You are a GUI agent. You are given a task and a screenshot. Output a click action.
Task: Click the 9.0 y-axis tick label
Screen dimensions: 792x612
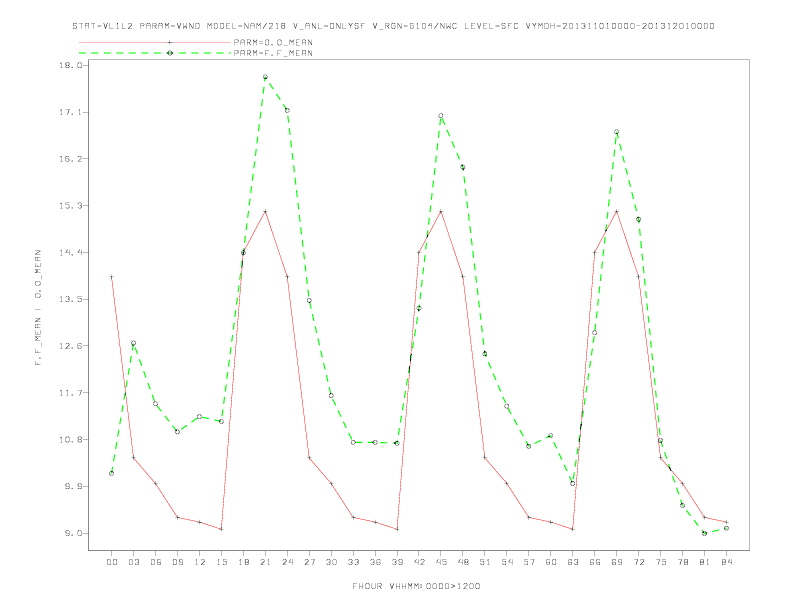tap(73, 533)
